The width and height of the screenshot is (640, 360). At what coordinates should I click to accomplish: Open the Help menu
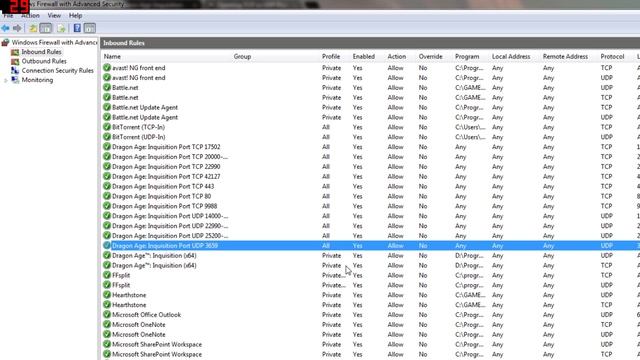point(76,16)
